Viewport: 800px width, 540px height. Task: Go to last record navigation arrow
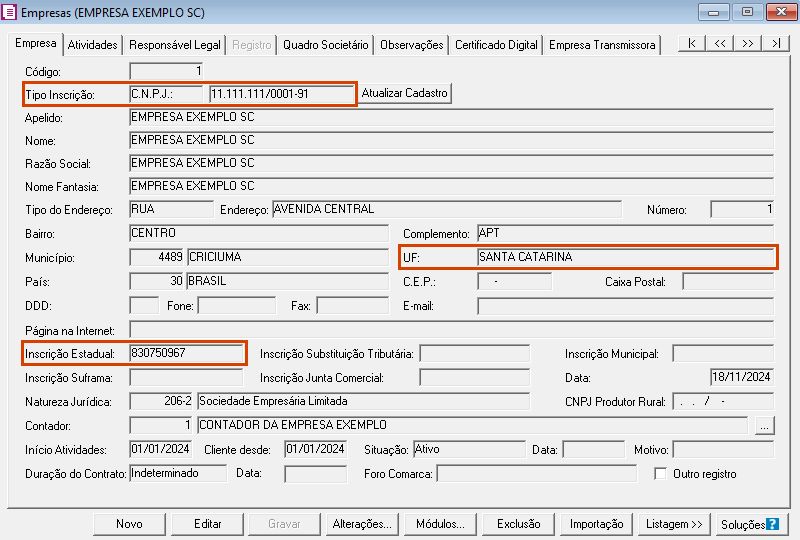click(776, 43)
